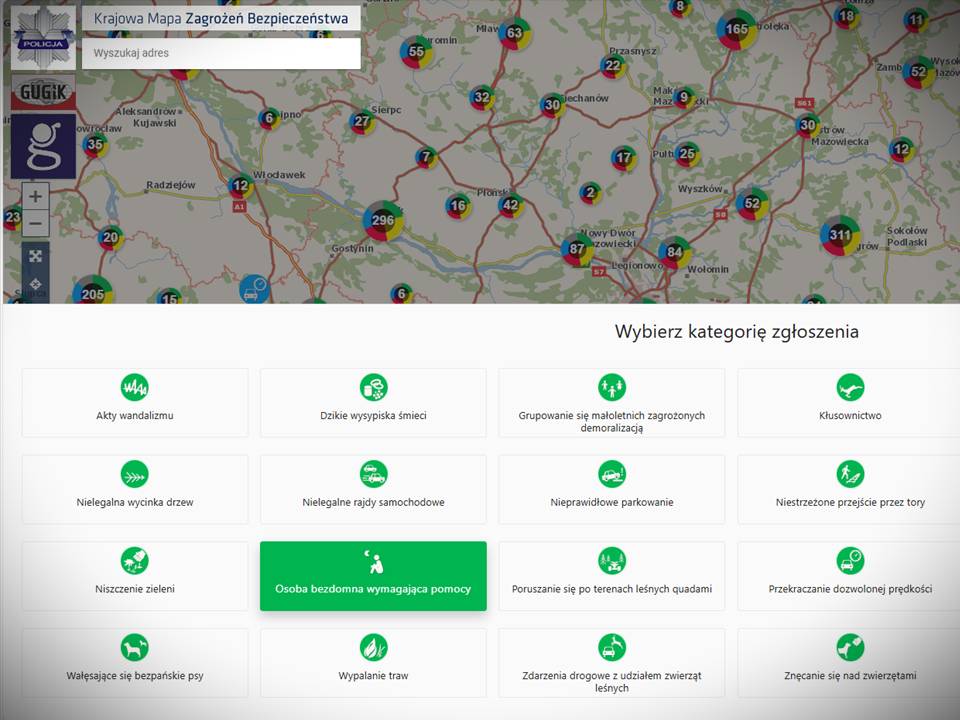960x720 pixels.
Task: Choose the Dzikie wysypiska śmieci icon
Action: pos(373,388)
